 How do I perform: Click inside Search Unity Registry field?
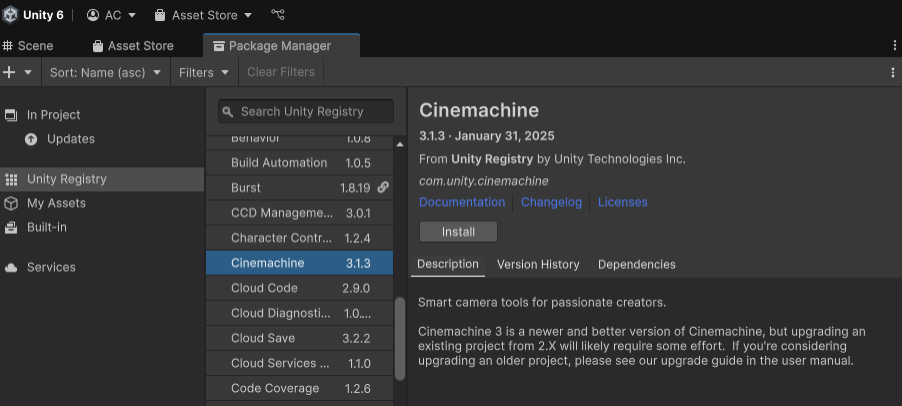pyautogui.click(x=306, y=112)
